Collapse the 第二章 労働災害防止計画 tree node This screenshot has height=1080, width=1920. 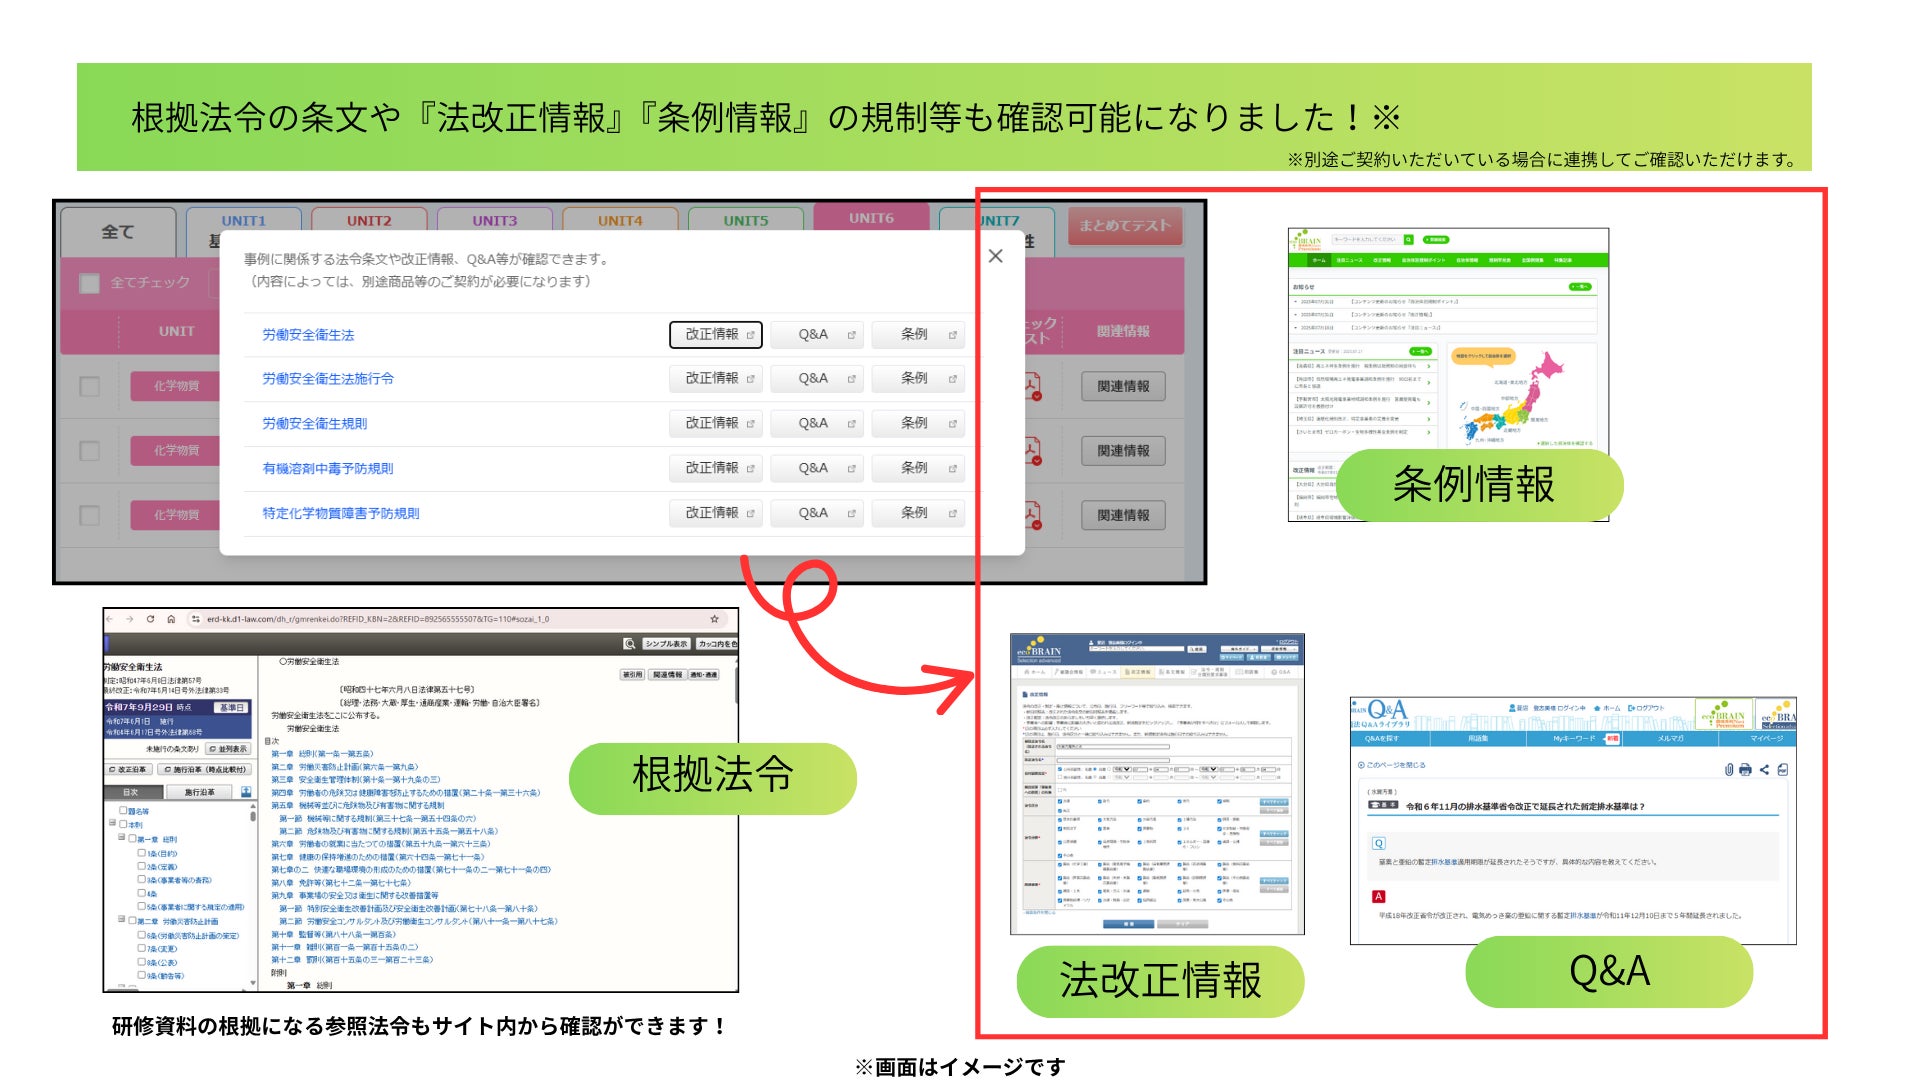click(x=121, y=920)
